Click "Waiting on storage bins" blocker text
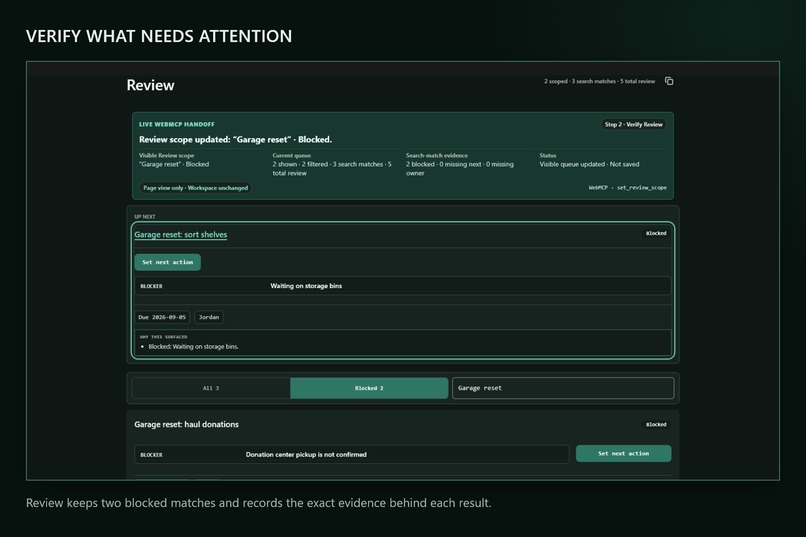 (306, 286)
